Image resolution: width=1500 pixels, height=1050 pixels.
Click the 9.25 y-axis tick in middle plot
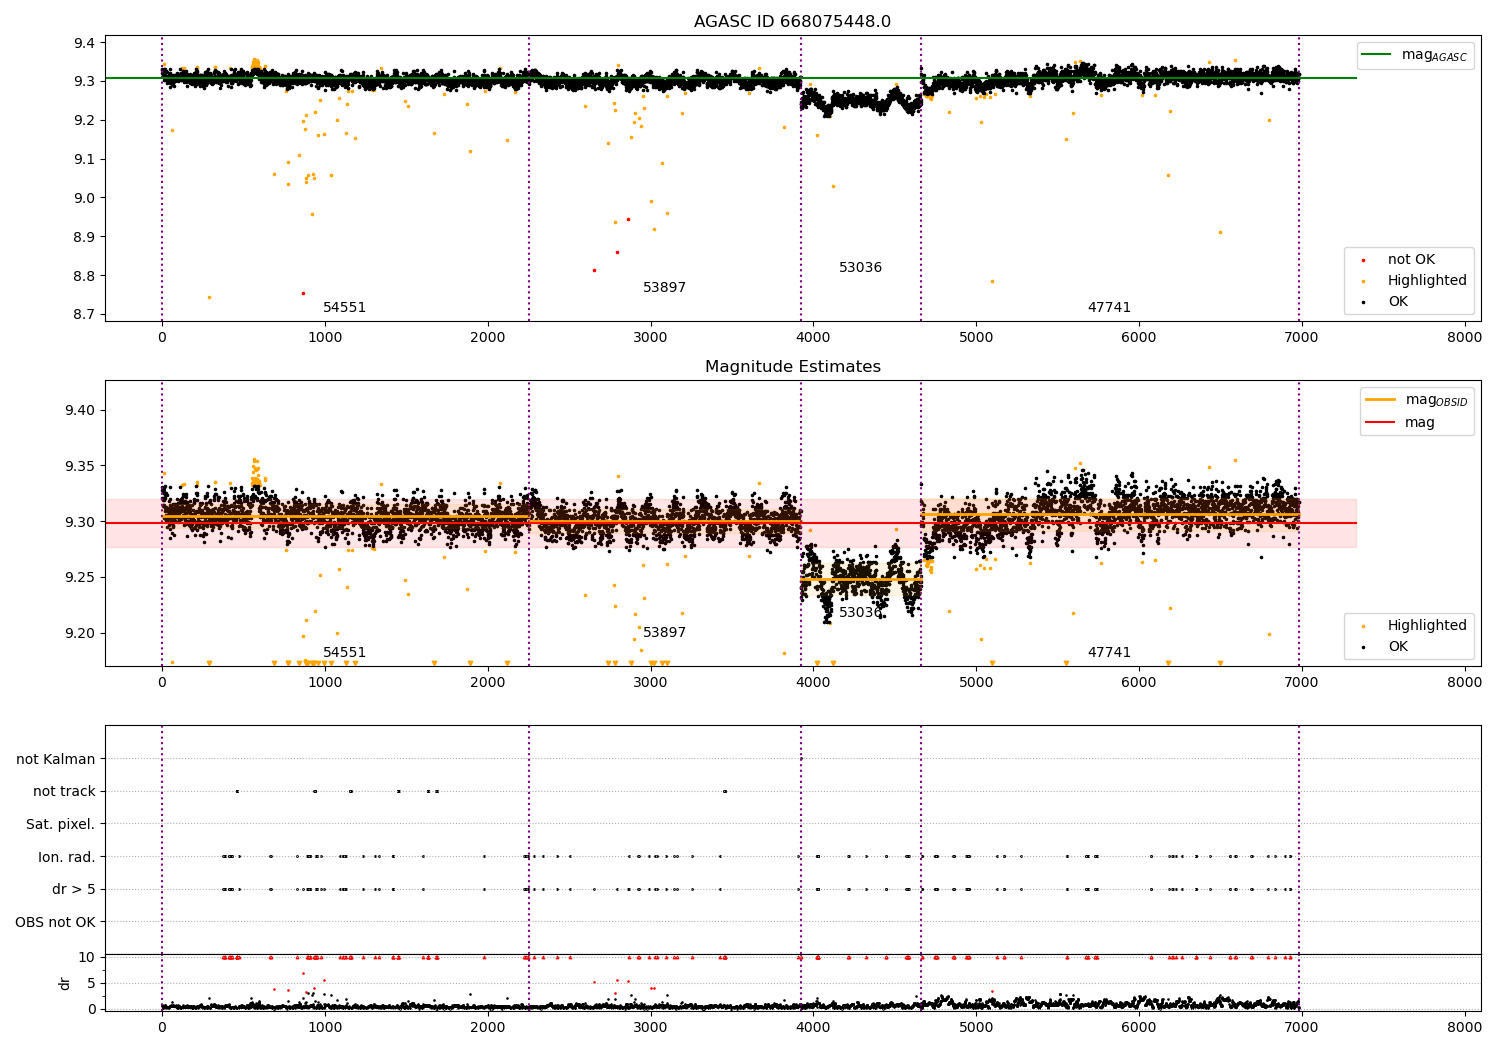pyautogui.click(x=80, y=578)
